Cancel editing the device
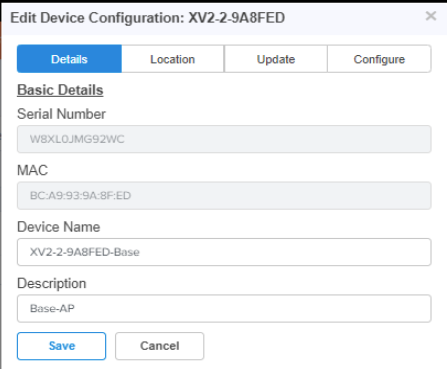Screen dimensions: 447x369 coord(160,346)
